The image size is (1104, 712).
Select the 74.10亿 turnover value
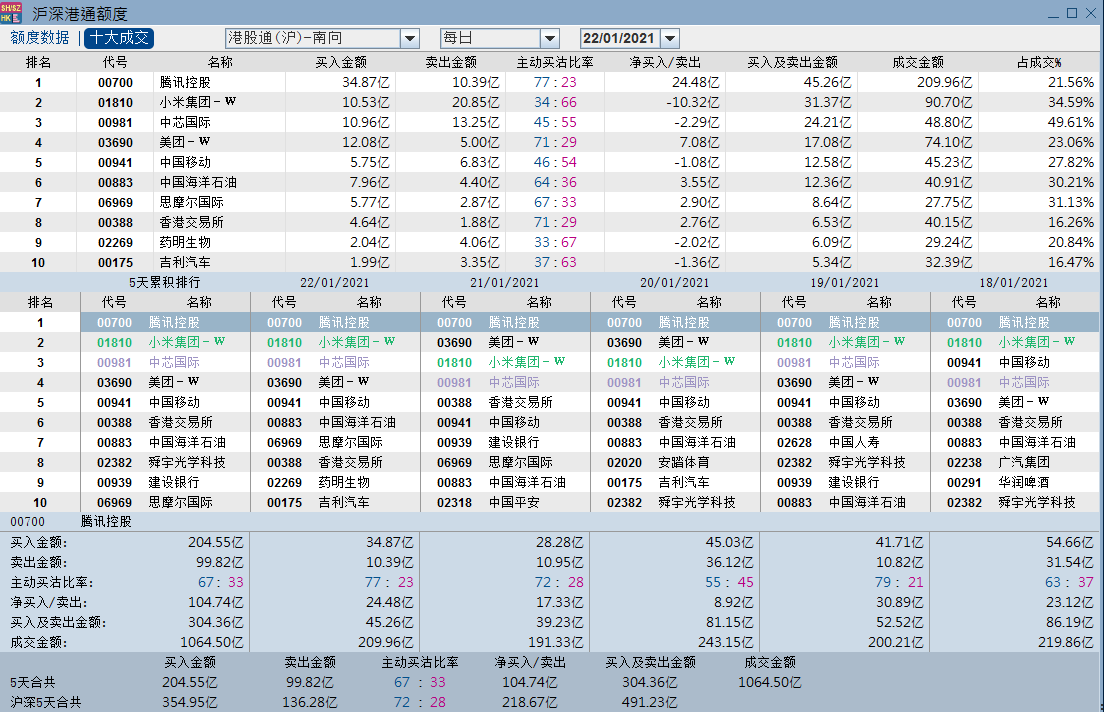(x=948, y=142)
